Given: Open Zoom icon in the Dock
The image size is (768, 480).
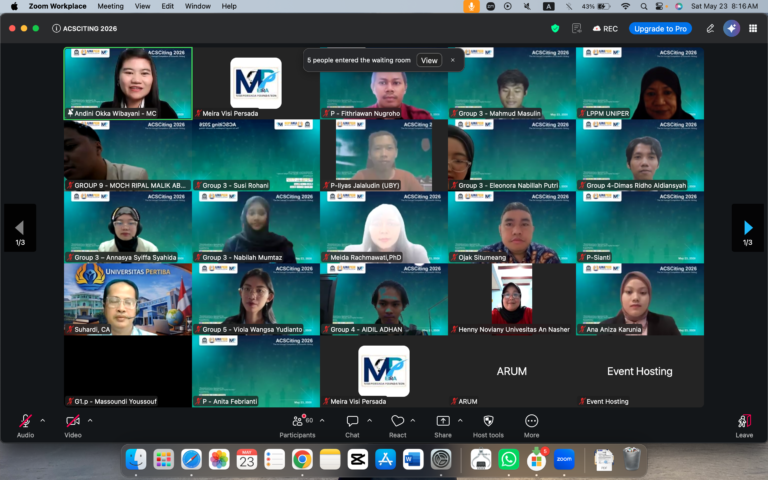Looking at the screenshot, I should point(564,459).
